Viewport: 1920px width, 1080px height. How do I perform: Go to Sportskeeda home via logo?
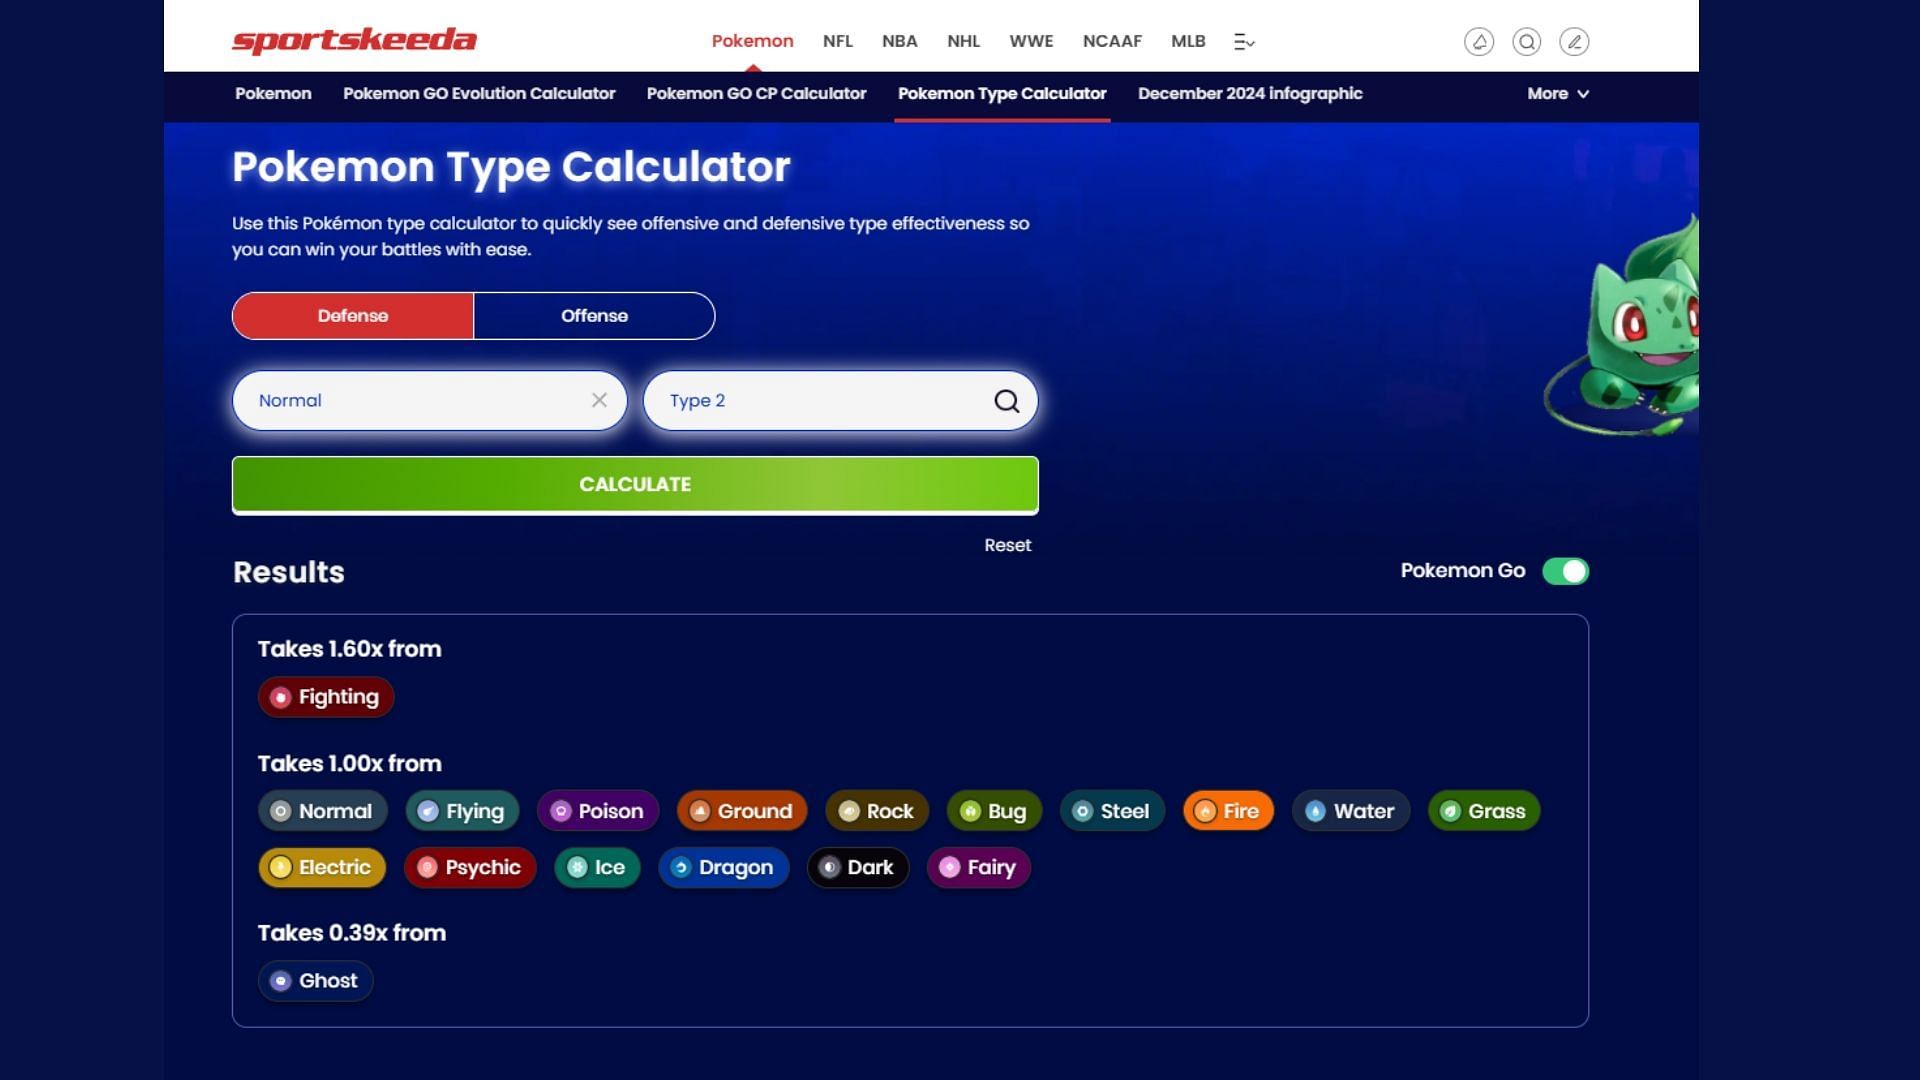[x=354, y=41]
